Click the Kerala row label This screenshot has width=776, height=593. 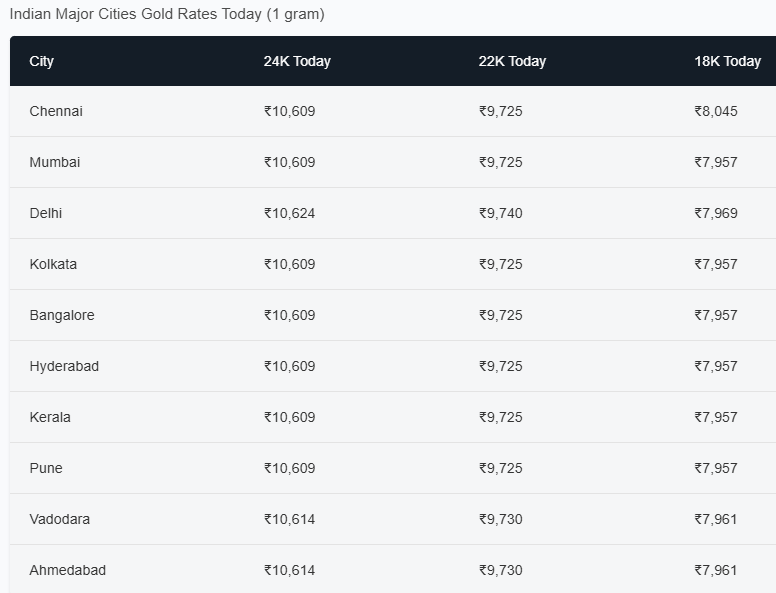click(x=50, y=417)
